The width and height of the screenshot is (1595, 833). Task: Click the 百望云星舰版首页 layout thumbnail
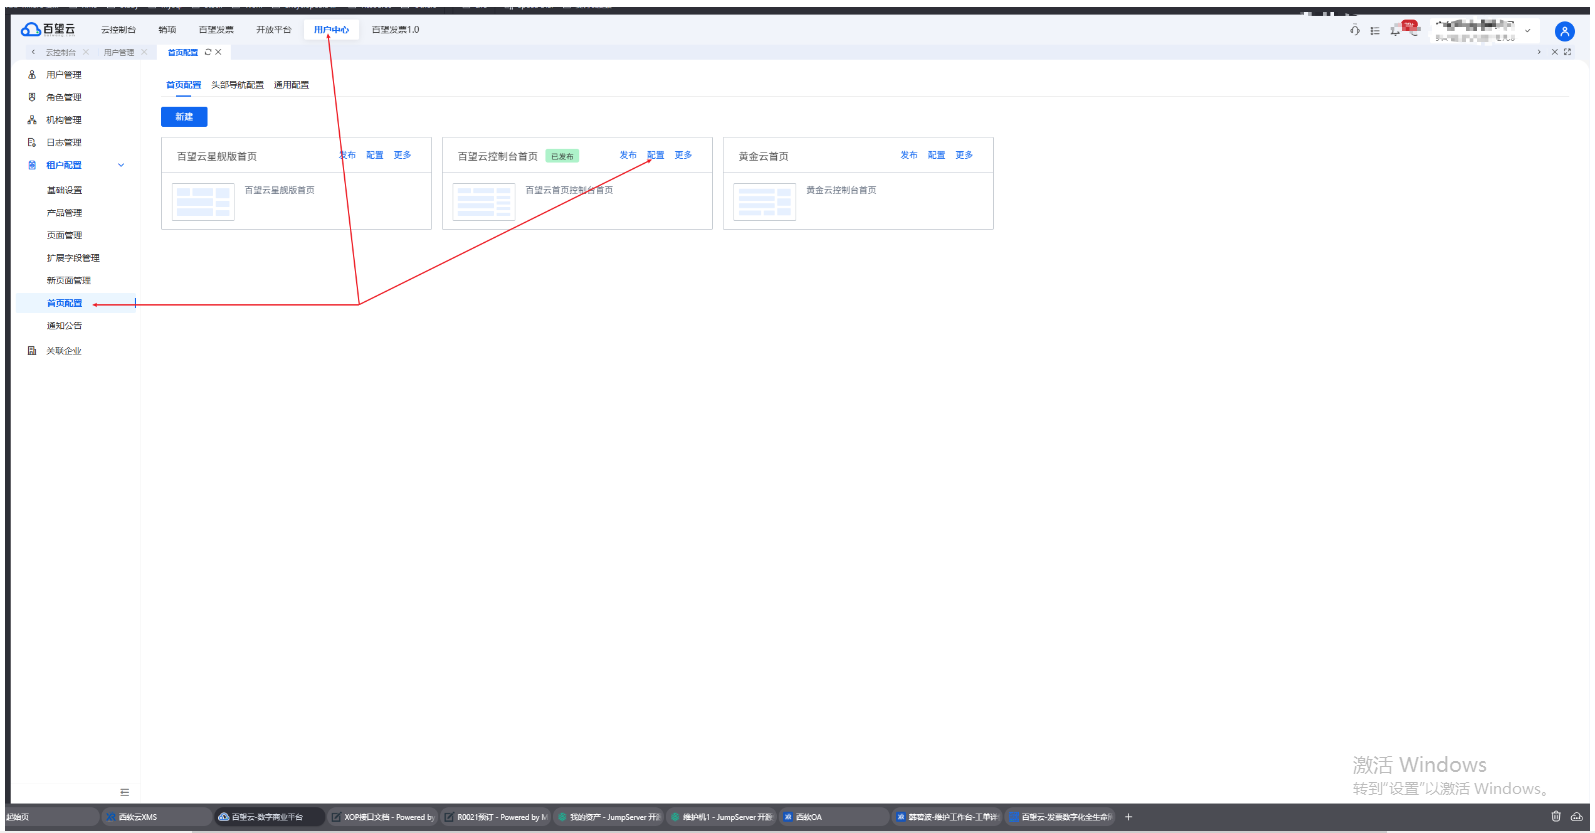(203, 202)
